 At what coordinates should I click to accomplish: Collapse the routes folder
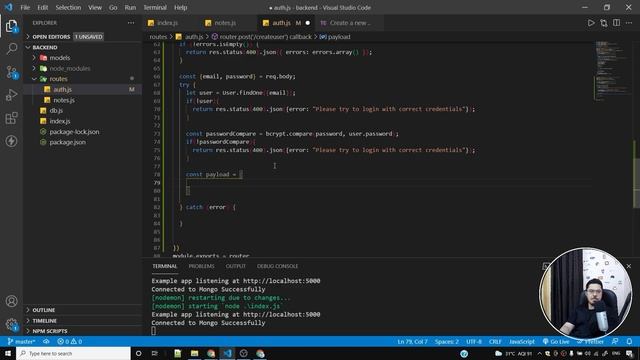83,79
